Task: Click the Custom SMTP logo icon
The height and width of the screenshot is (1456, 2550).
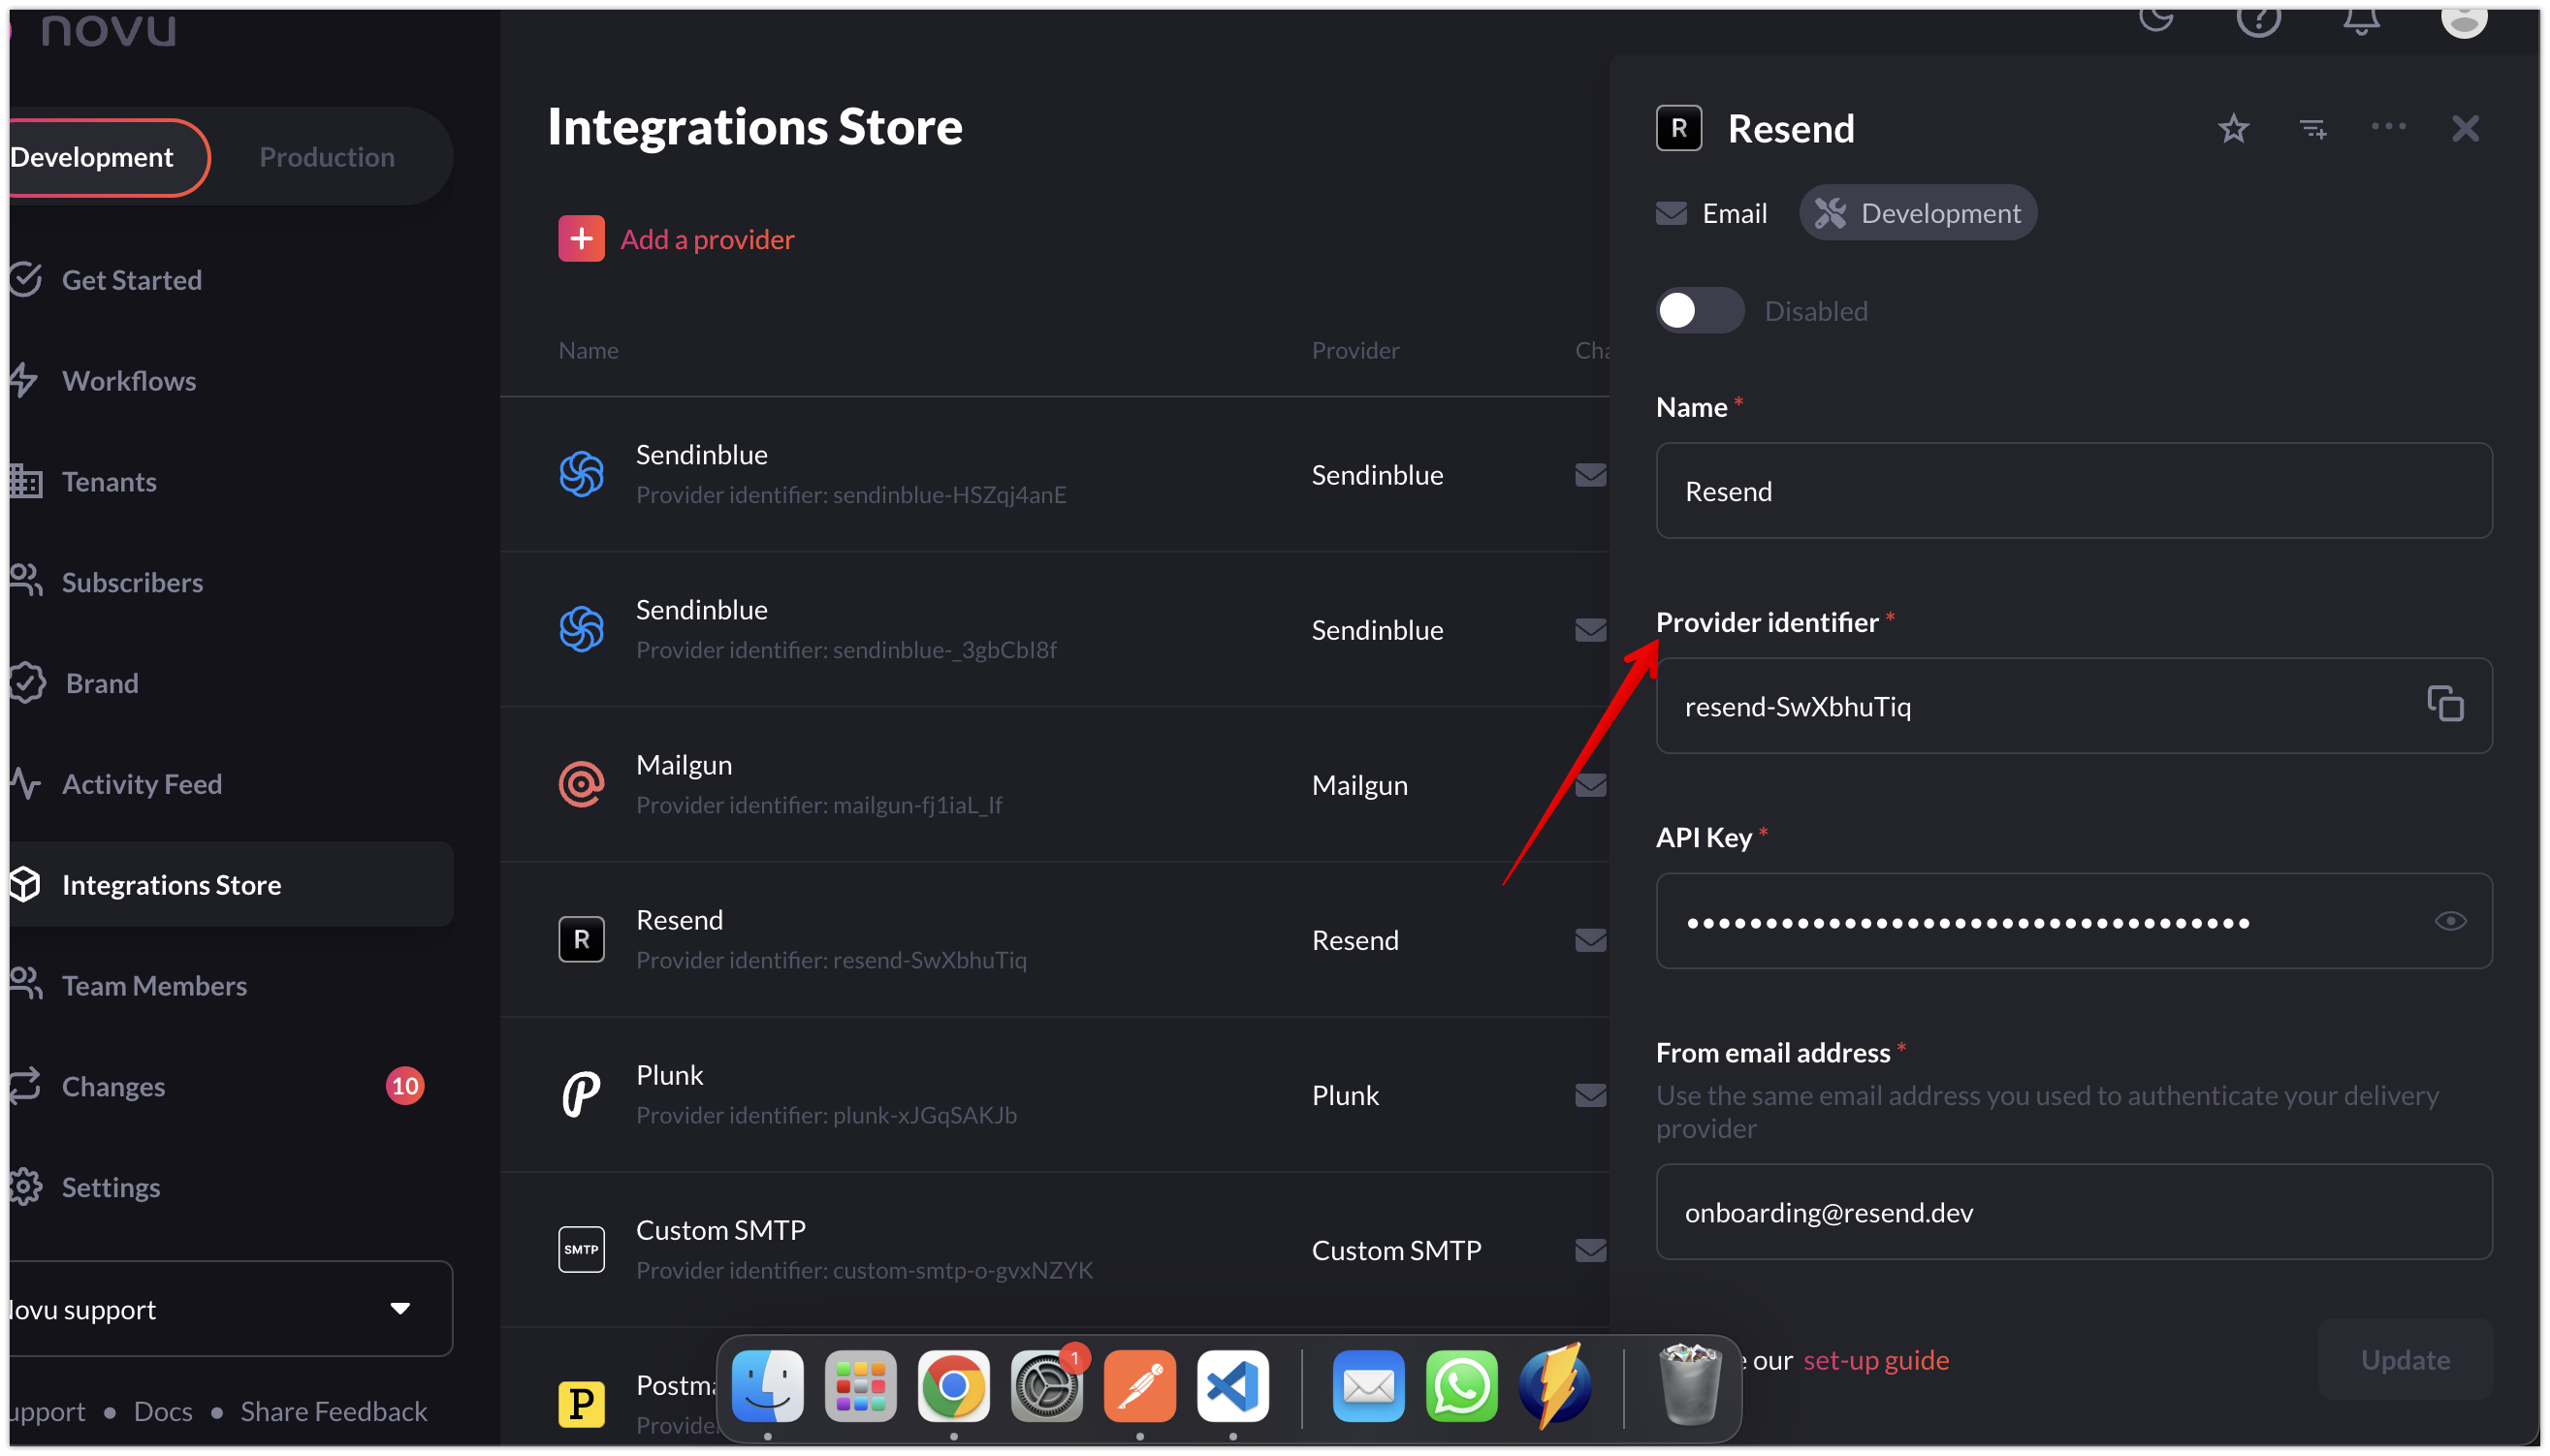Action: coord(581,1249)
